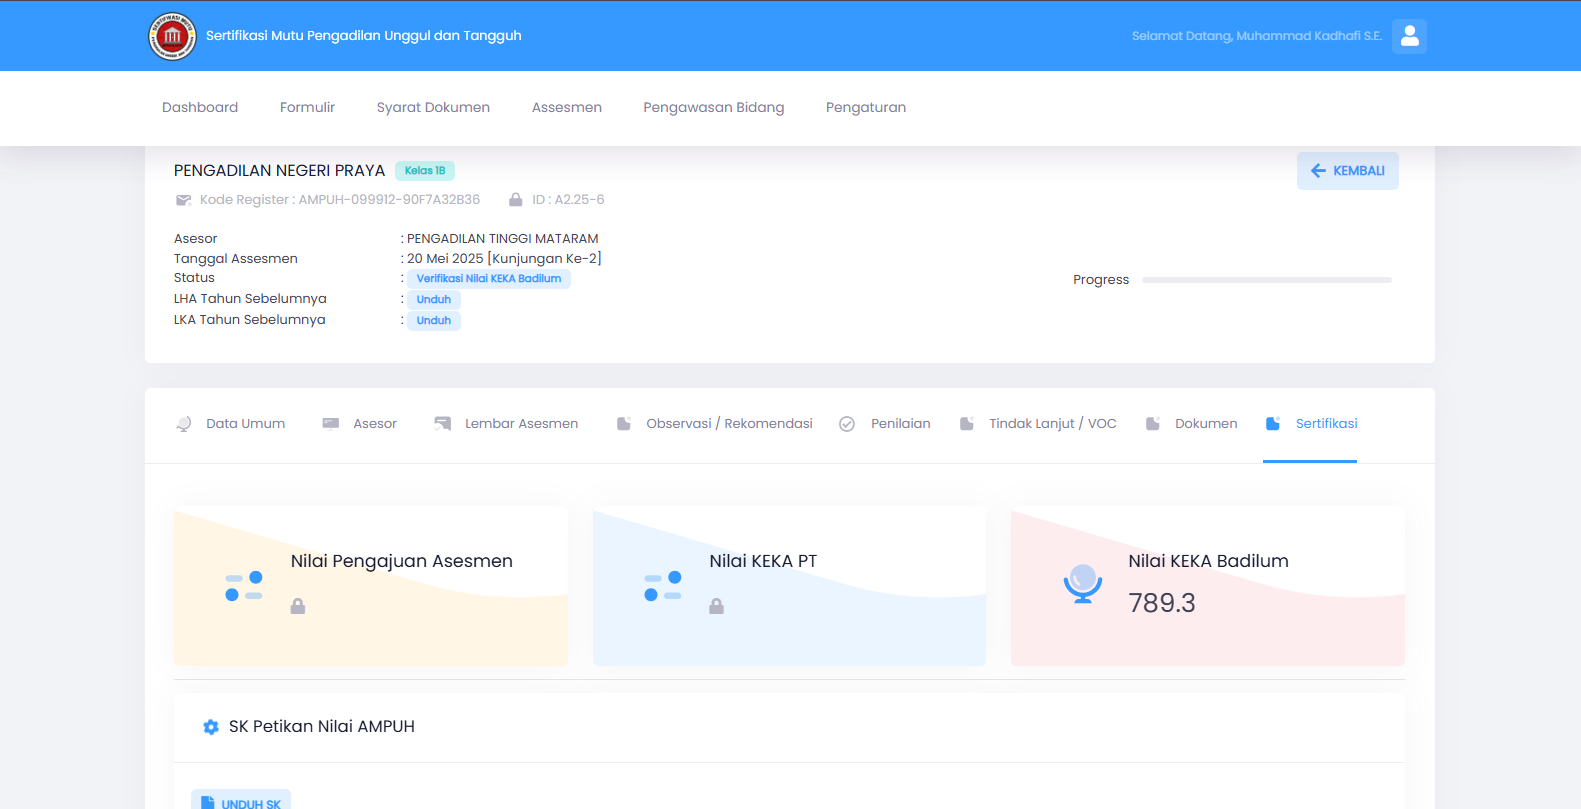Open the Dashboard menu

tap(200, 107)
